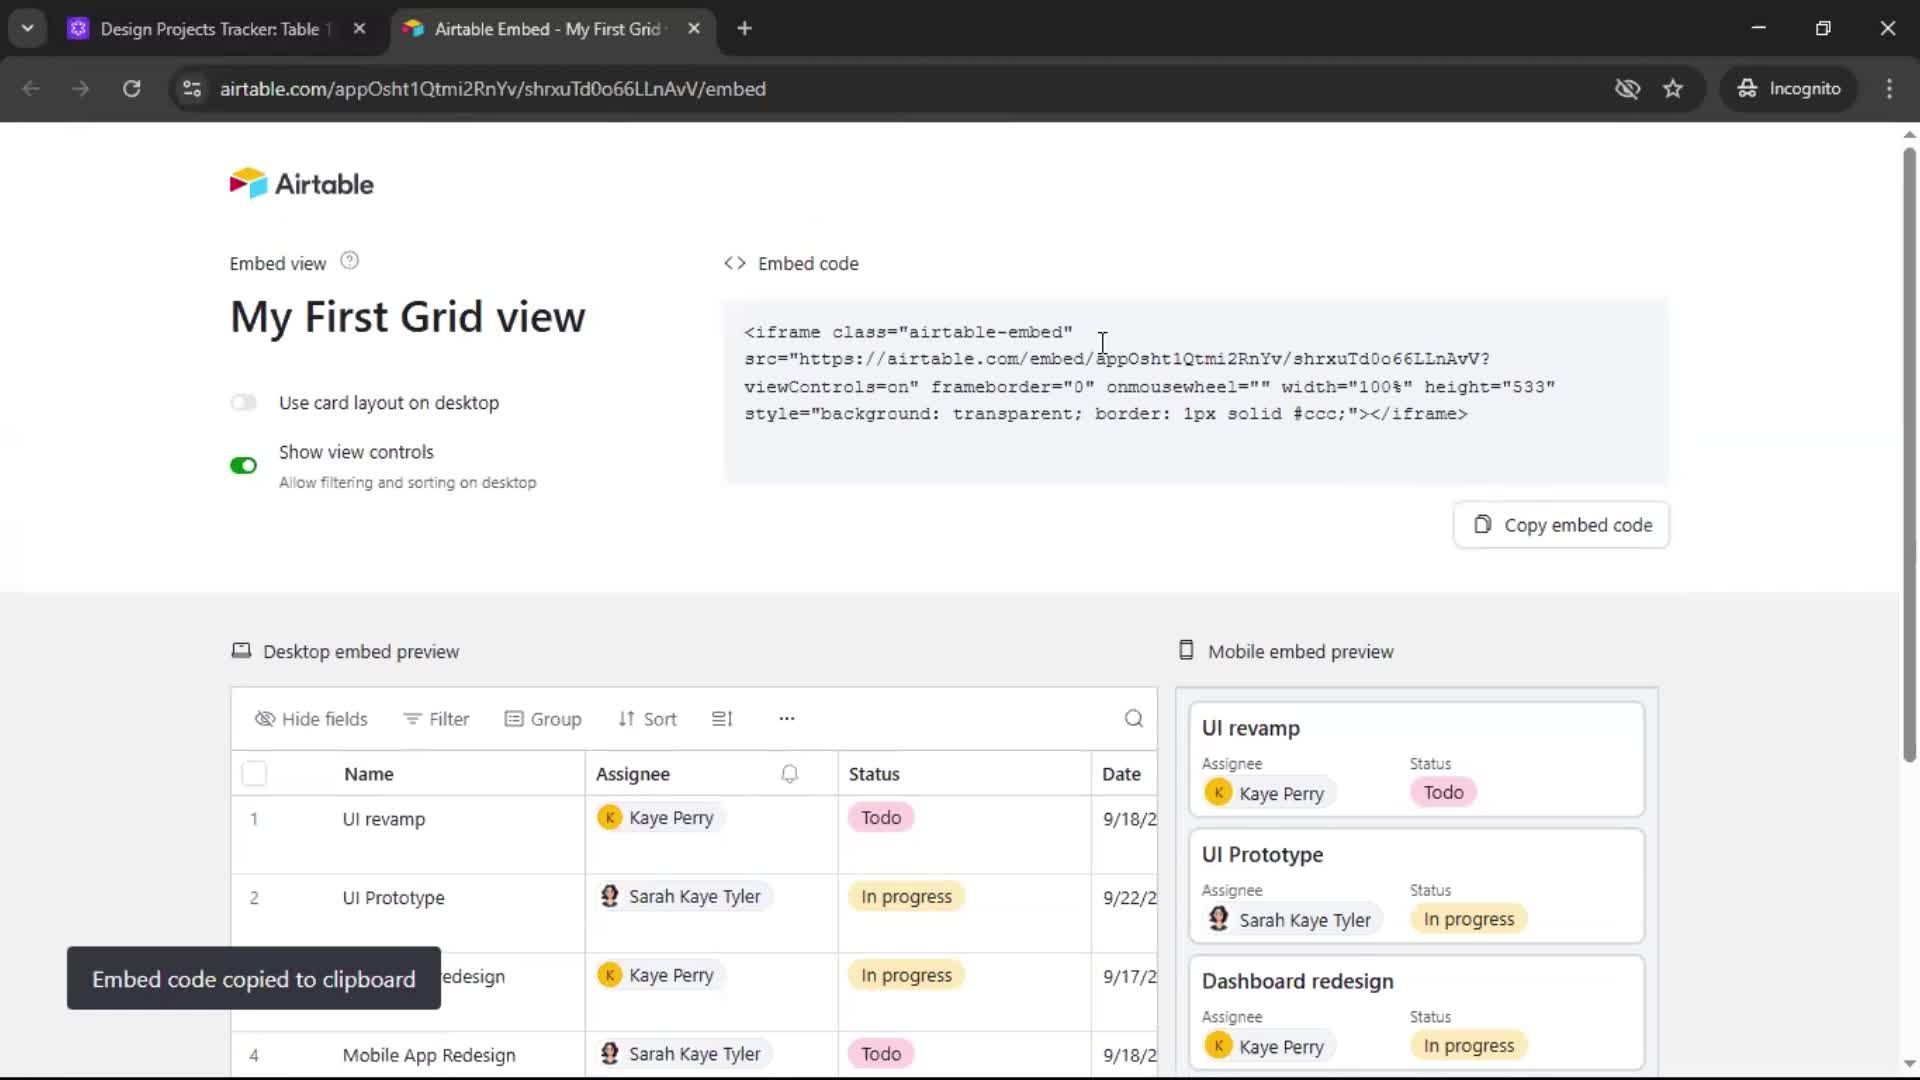Open UI revamp card in mobile preview
Screen dimensions: 1920x1080
pyautogui.click(x=1417, y=759)
